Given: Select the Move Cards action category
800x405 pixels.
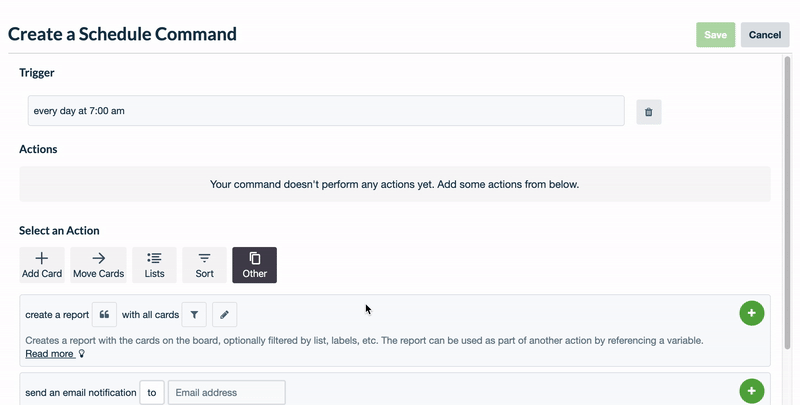Looking at the screenshot, I should pos(98,265).
